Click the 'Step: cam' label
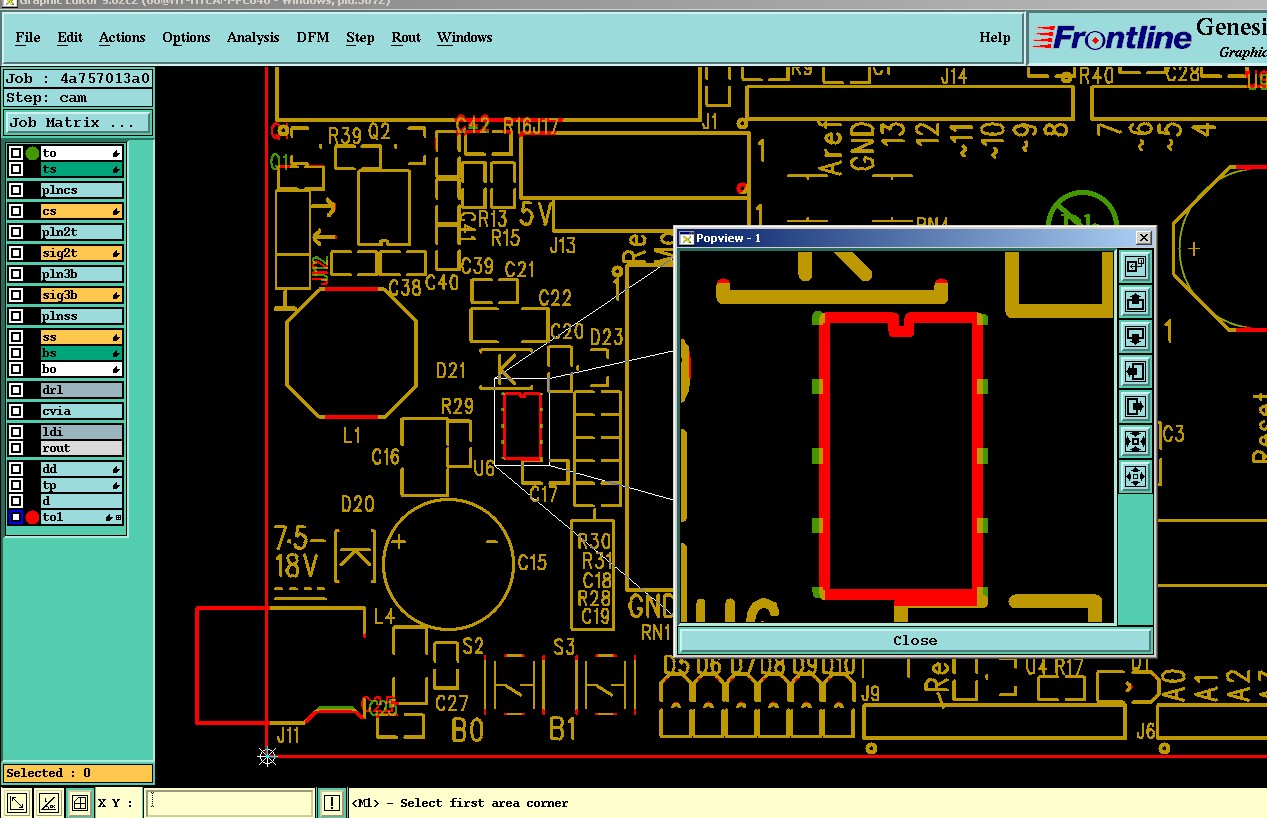Screen dimensions: 1267x818 pyautogui.click(x=78, y=98)
